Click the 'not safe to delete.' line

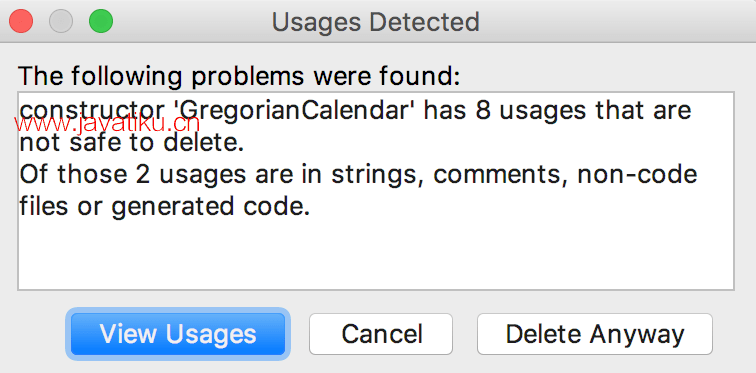click(x=131, y=143)
